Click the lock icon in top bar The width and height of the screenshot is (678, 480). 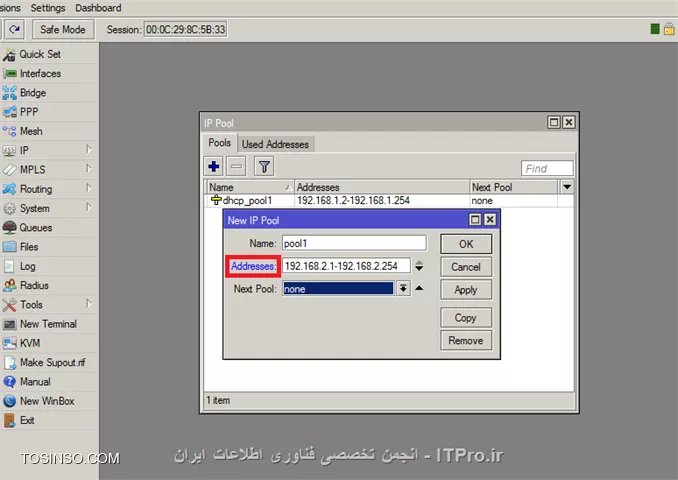coord(669,29)
